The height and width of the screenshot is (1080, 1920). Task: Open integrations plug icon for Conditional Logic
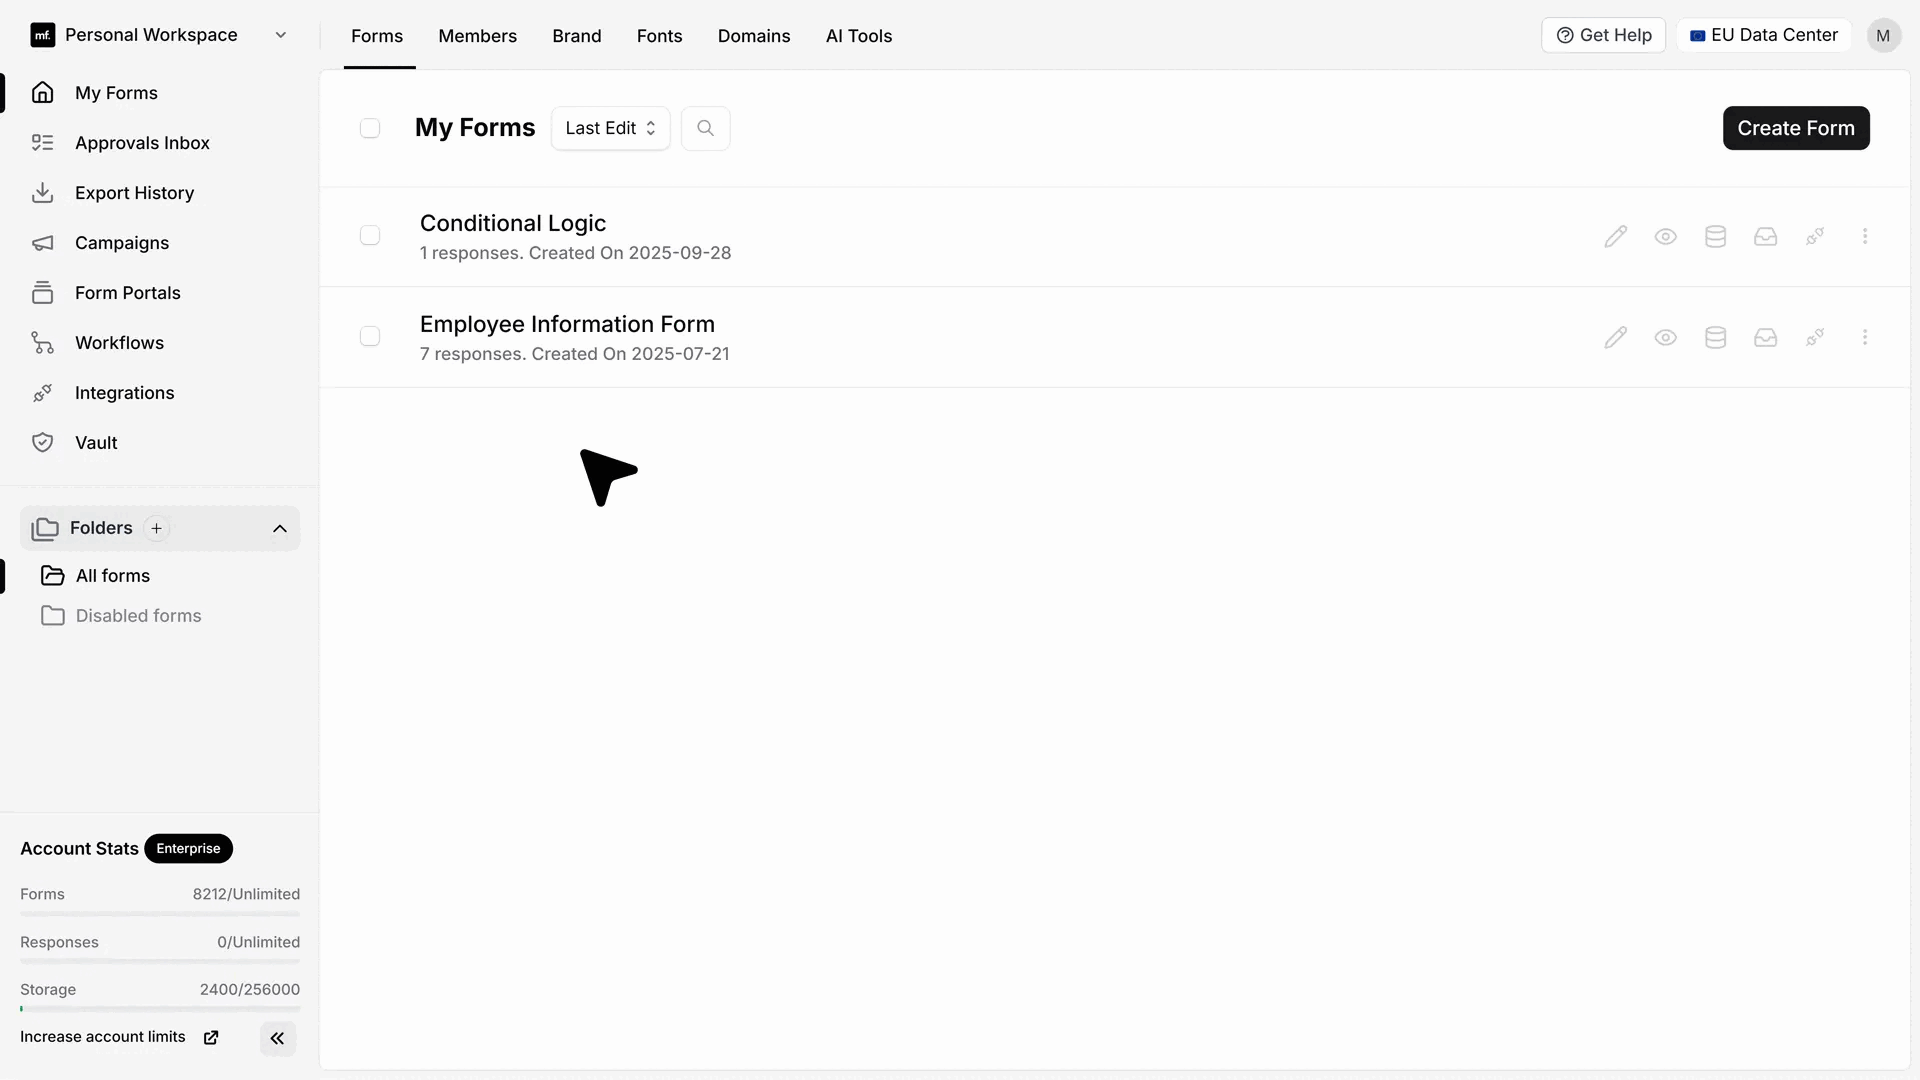tap(1815, 236)
